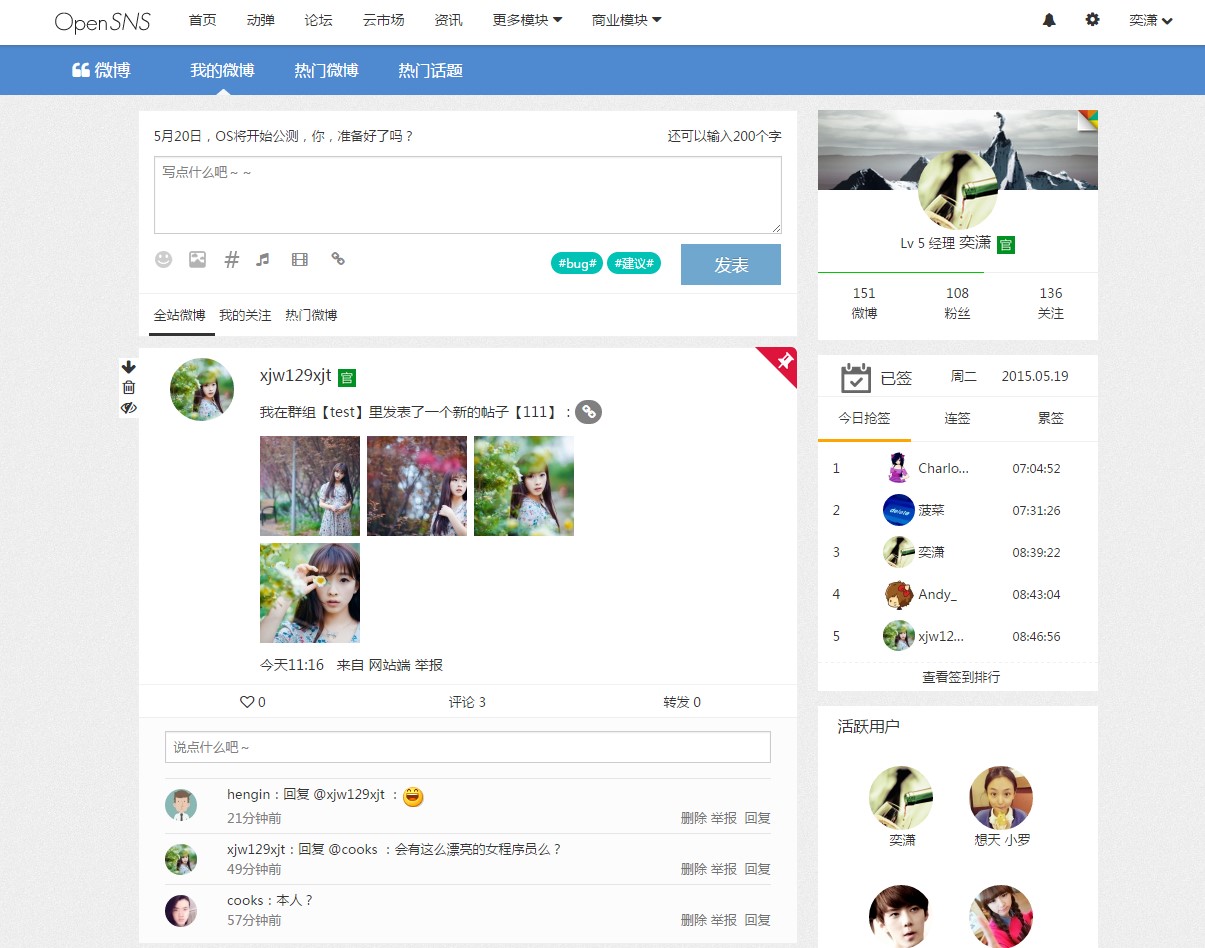
Task: Insert the #建议# topic tag
Action: point(634,264)
